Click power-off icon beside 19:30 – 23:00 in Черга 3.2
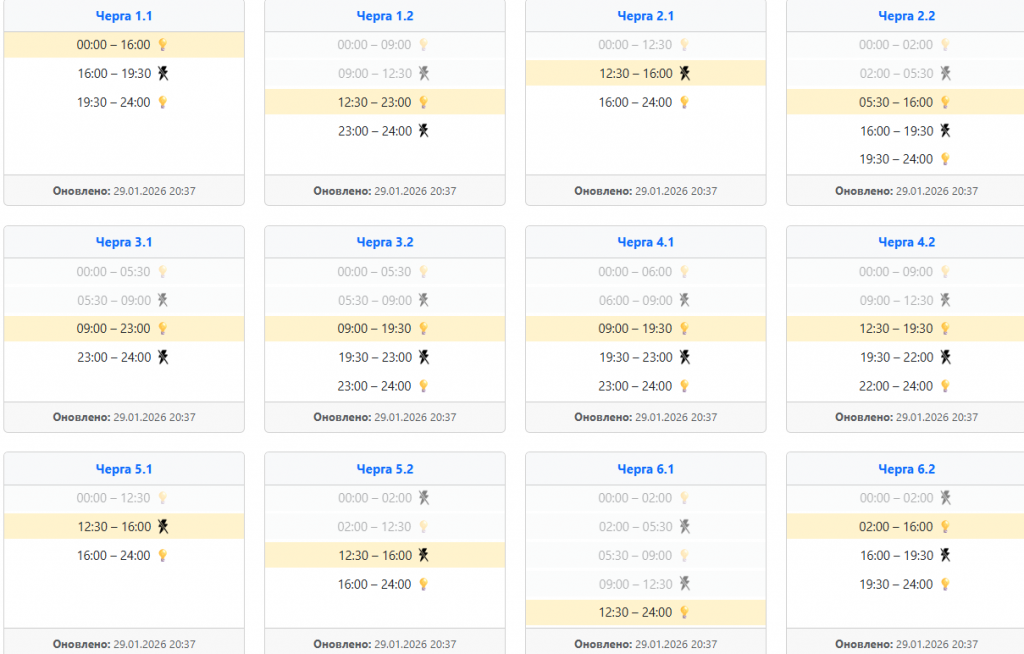The height and width of the screenshot is (654, 1024). 424,357
